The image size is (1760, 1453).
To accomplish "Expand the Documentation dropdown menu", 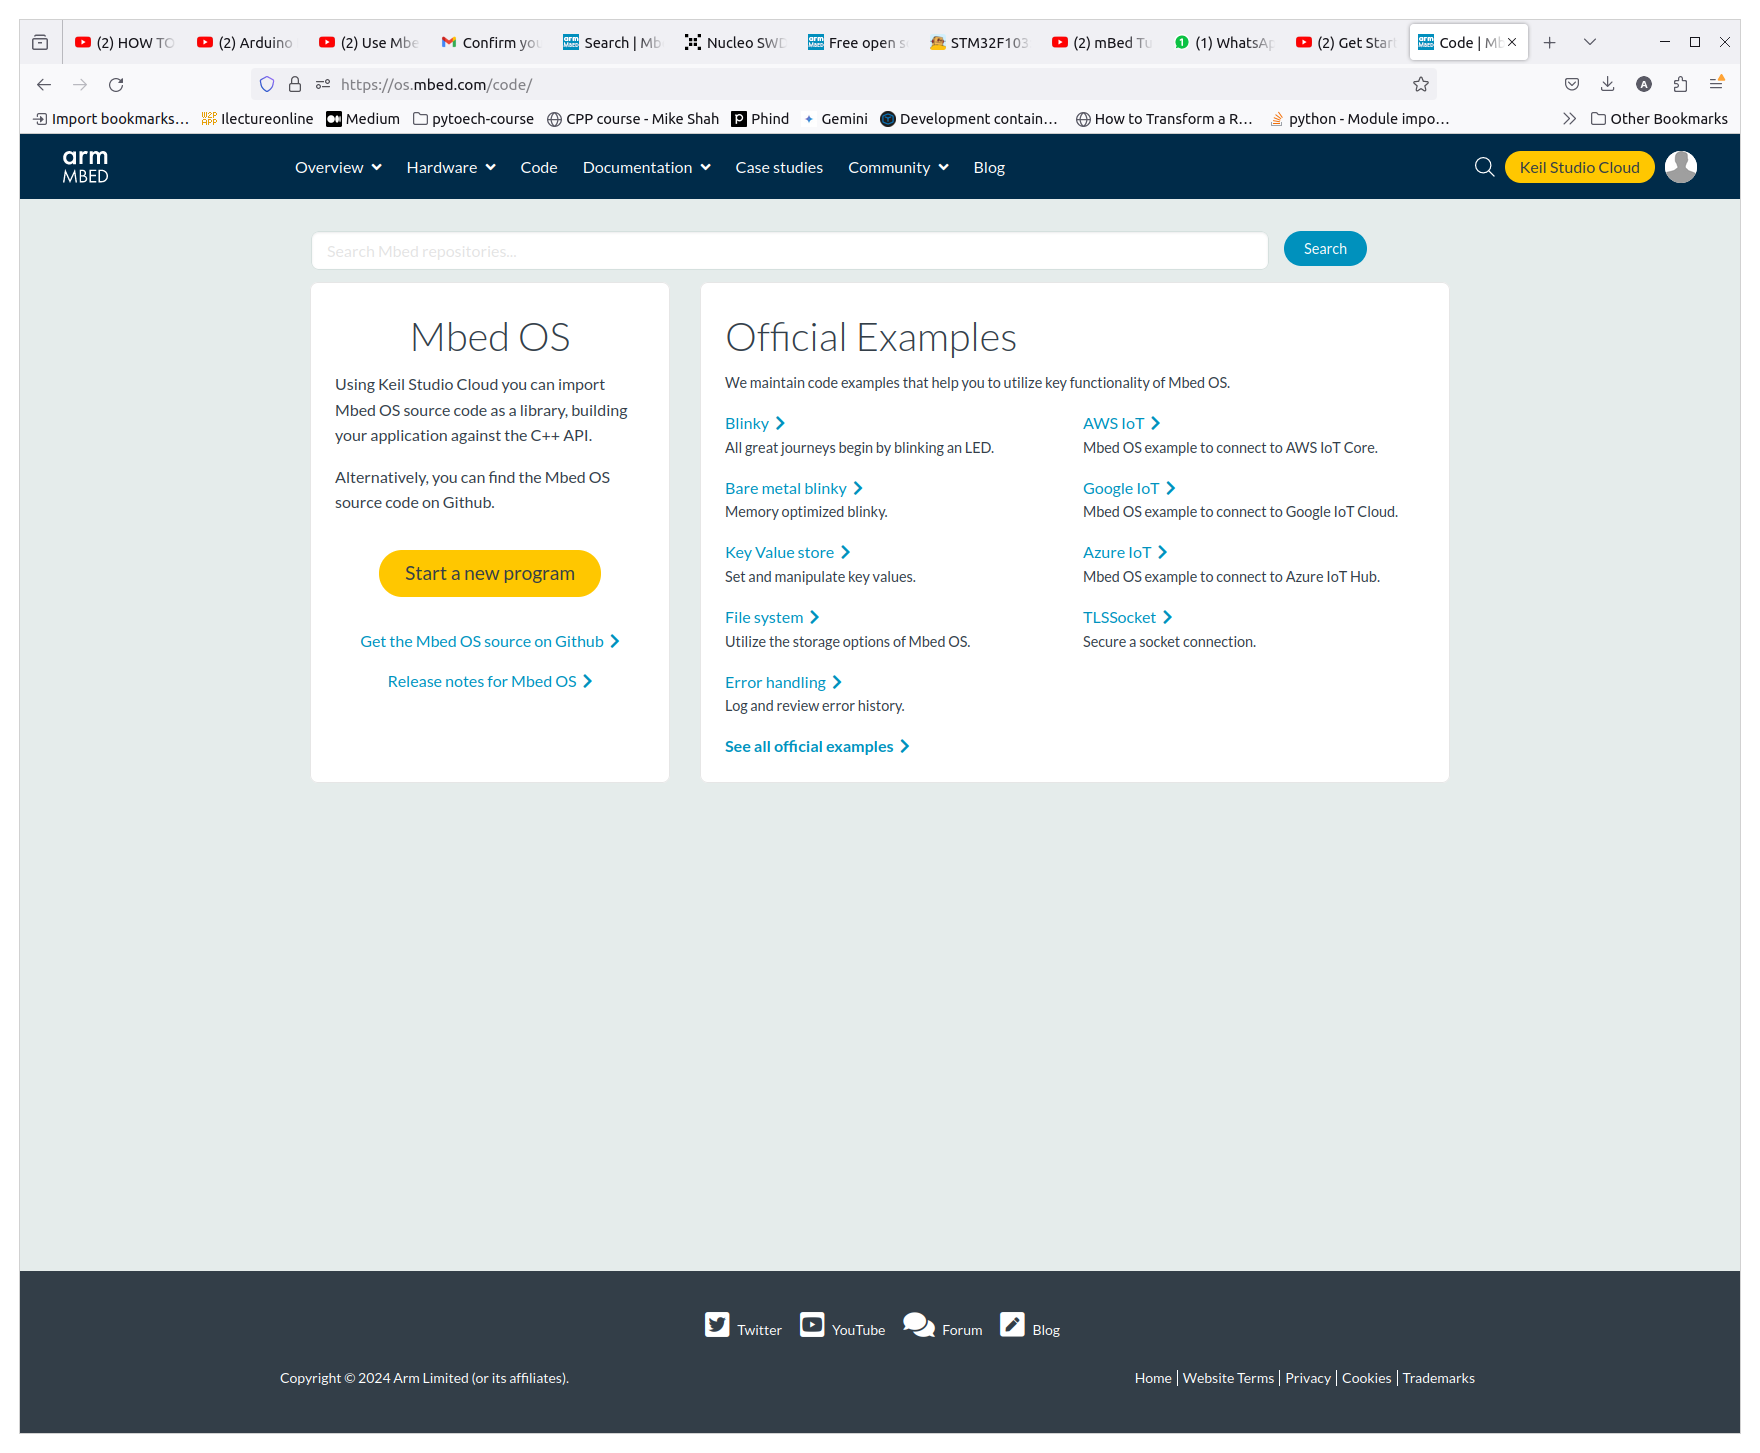I will tap(647, 167).
